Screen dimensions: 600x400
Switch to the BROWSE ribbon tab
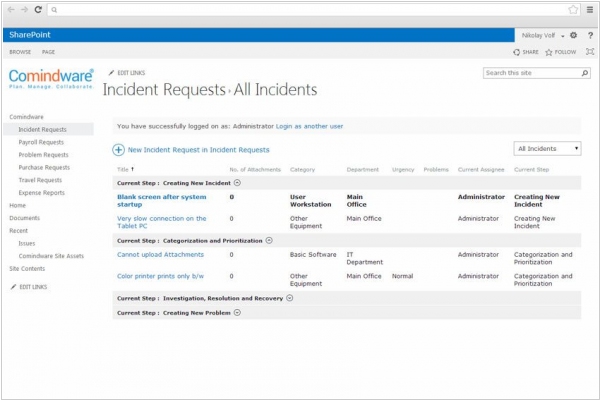20,51
